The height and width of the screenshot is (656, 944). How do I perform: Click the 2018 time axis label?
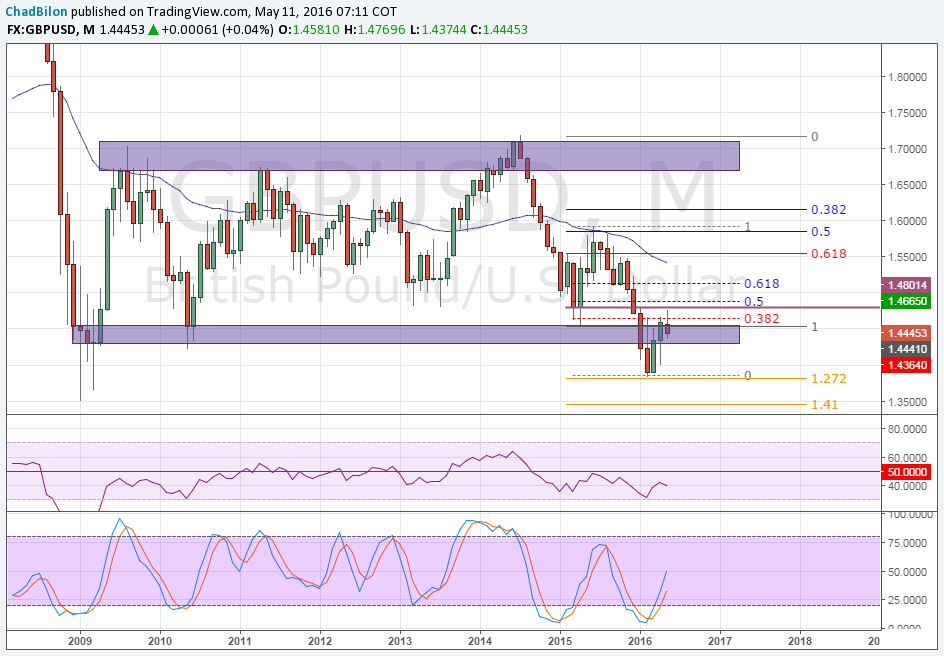click(800, 641)
